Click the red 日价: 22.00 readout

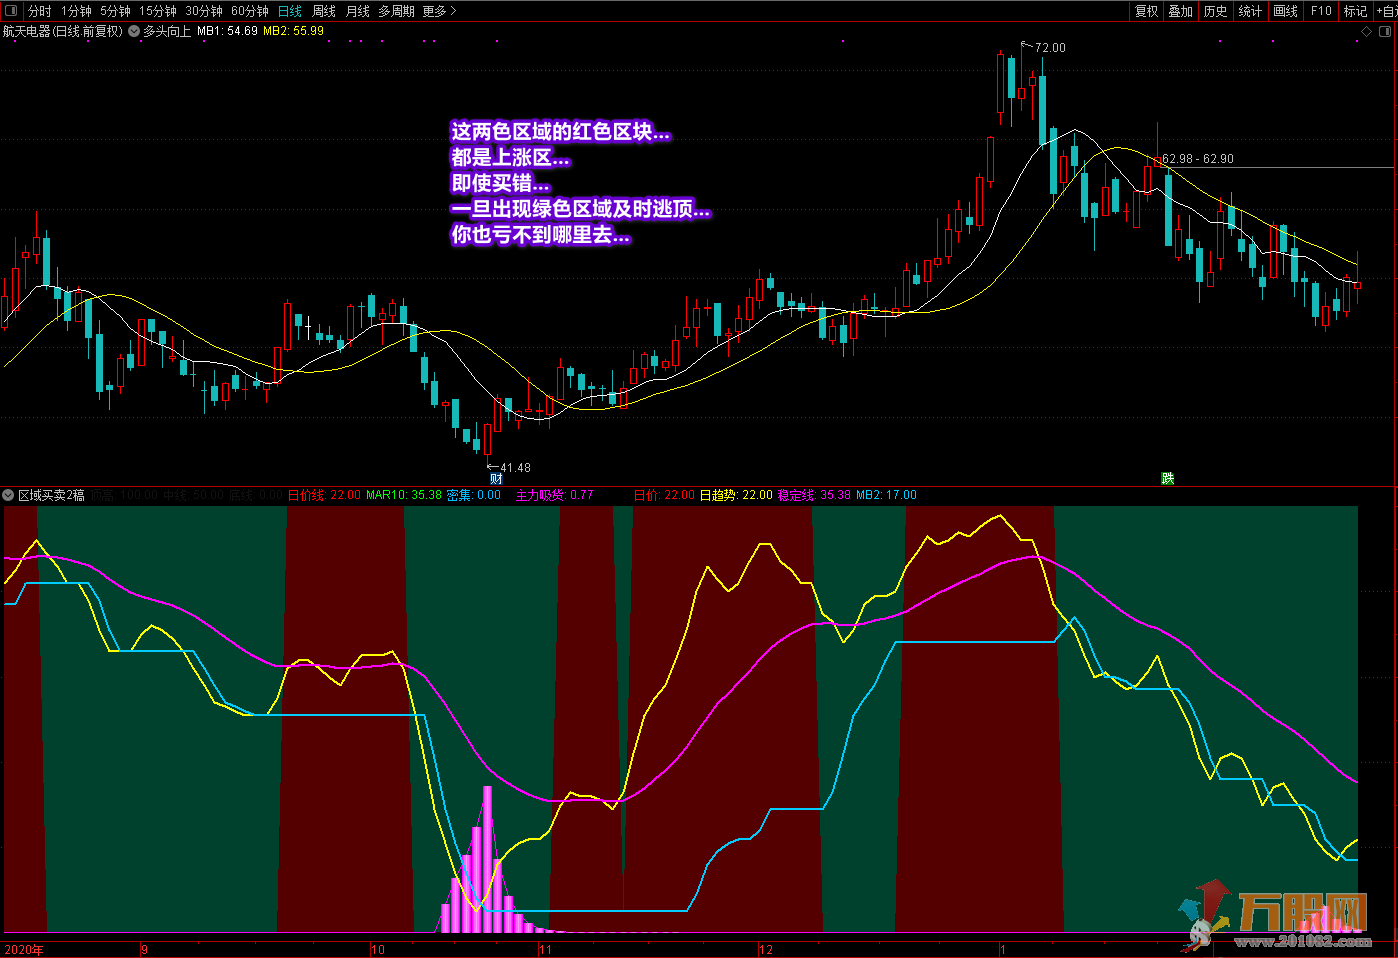click(x=664, y=495)
